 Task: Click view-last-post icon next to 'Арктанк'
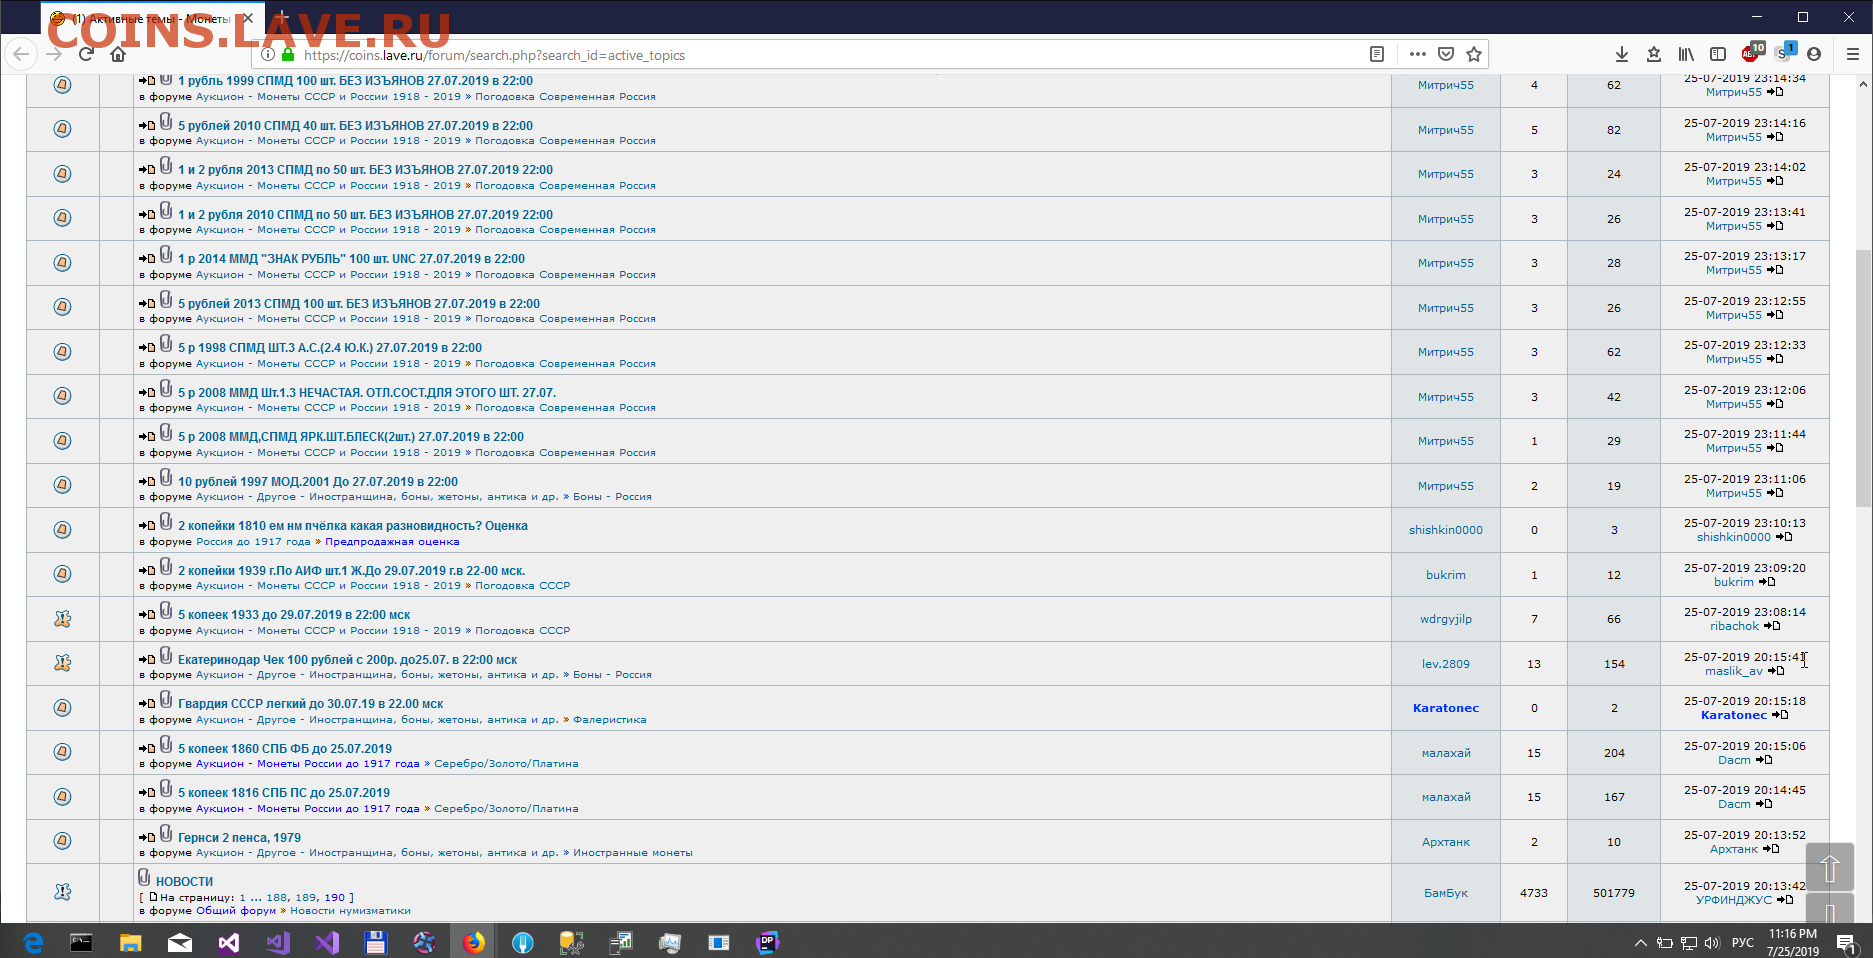[1771, 849]
